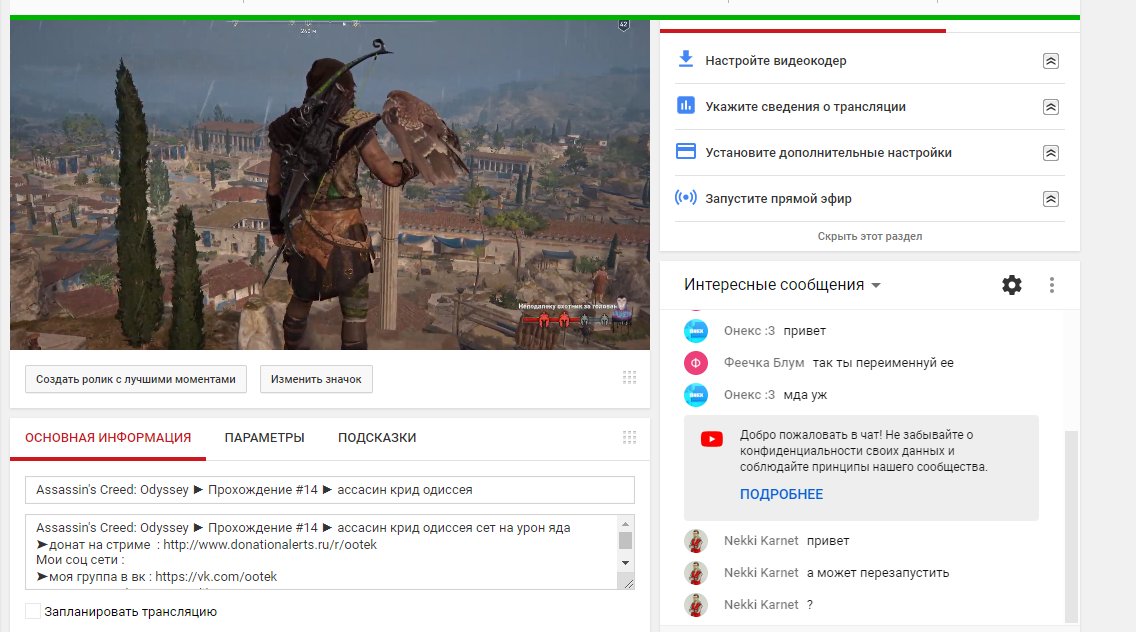This screenshot has height=632, width=1136.
Task: Click the YouTube logo in welcome message
Action: 711,439
